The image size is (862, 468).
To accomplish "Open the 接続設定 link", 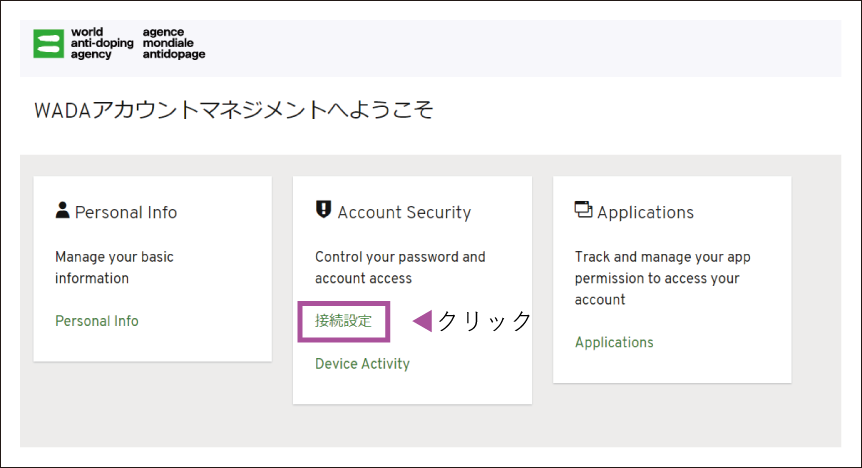I will pyautogui.click(x=344, y=321).
